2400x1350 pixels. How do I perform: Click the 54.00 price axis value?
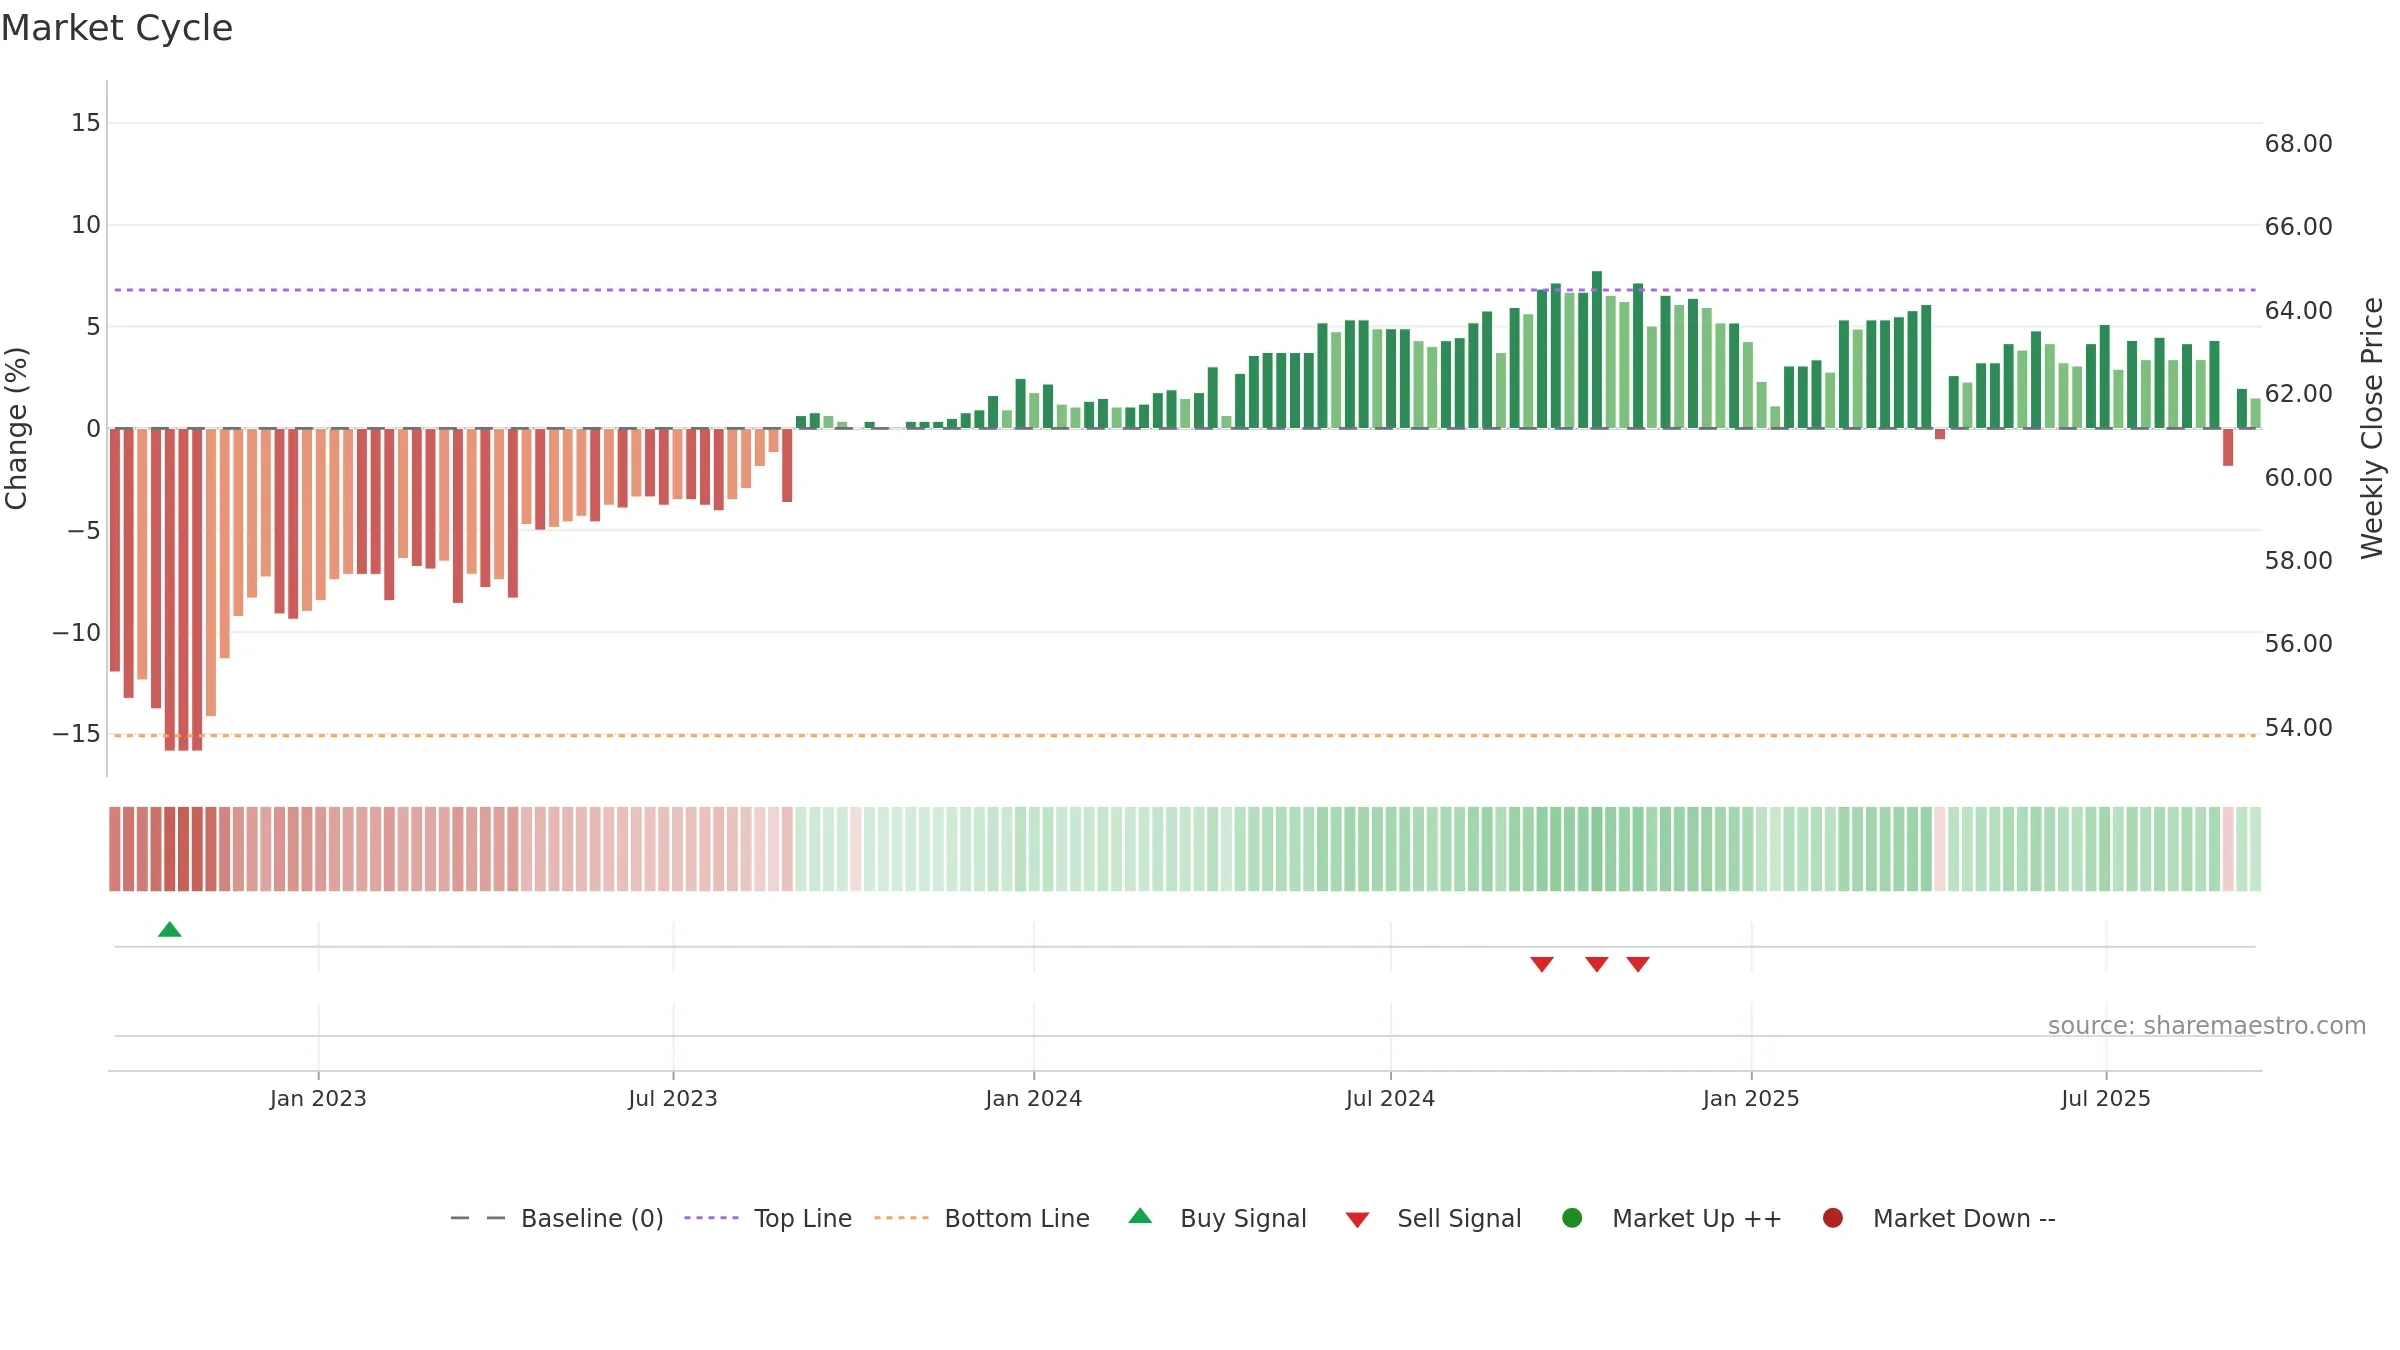click(x=2298, y=728)
